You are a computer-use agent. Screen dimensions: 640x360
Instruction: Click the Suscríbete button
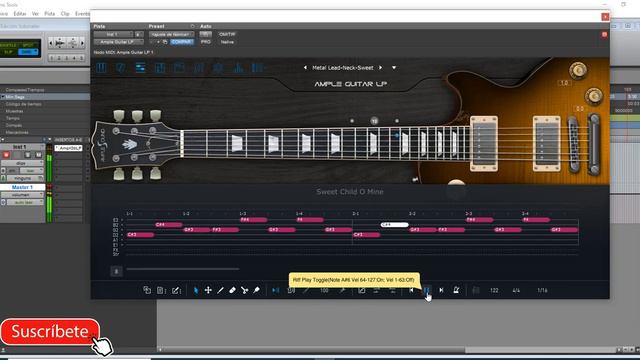[50, 331]
